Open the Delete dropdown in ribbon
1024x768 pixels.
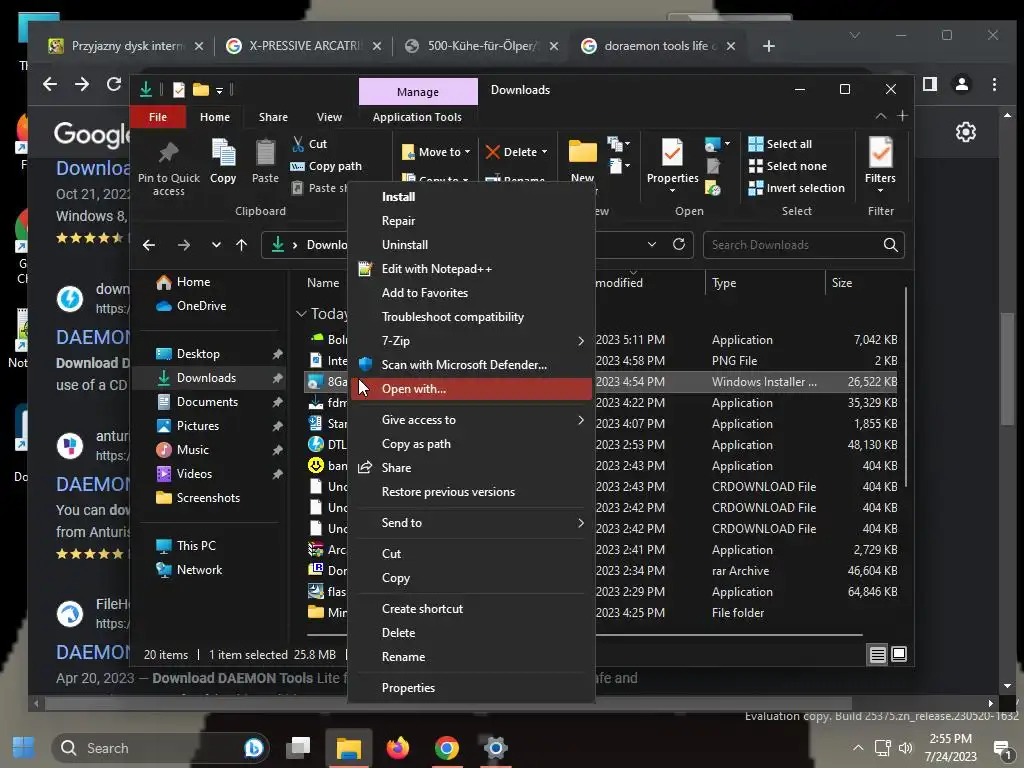pyautogui.click(x=516, y=152)
